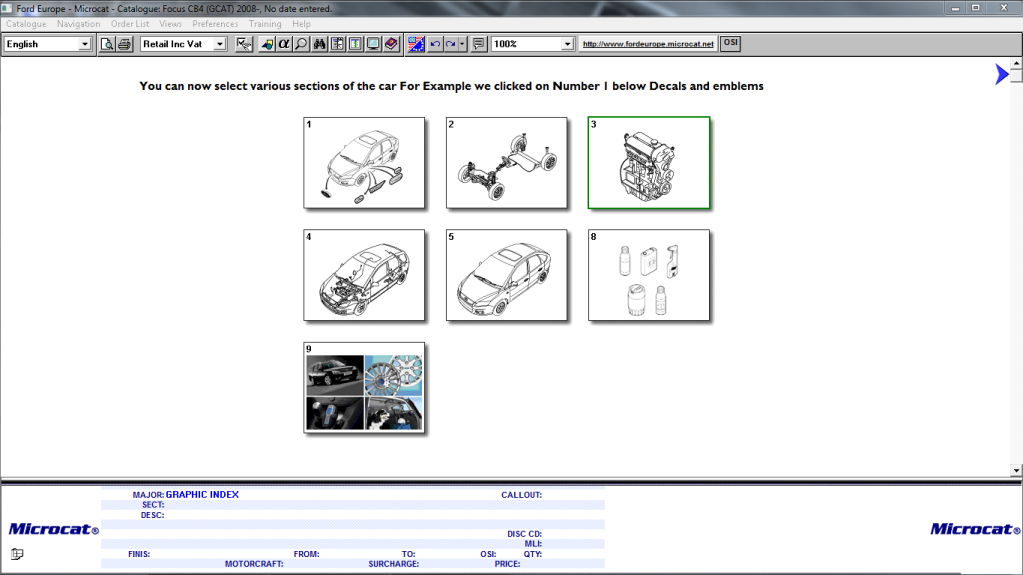This screenshot has width=1023, height=575.
Task: Click the binoculars find icon
Action: tap(319, 44)
